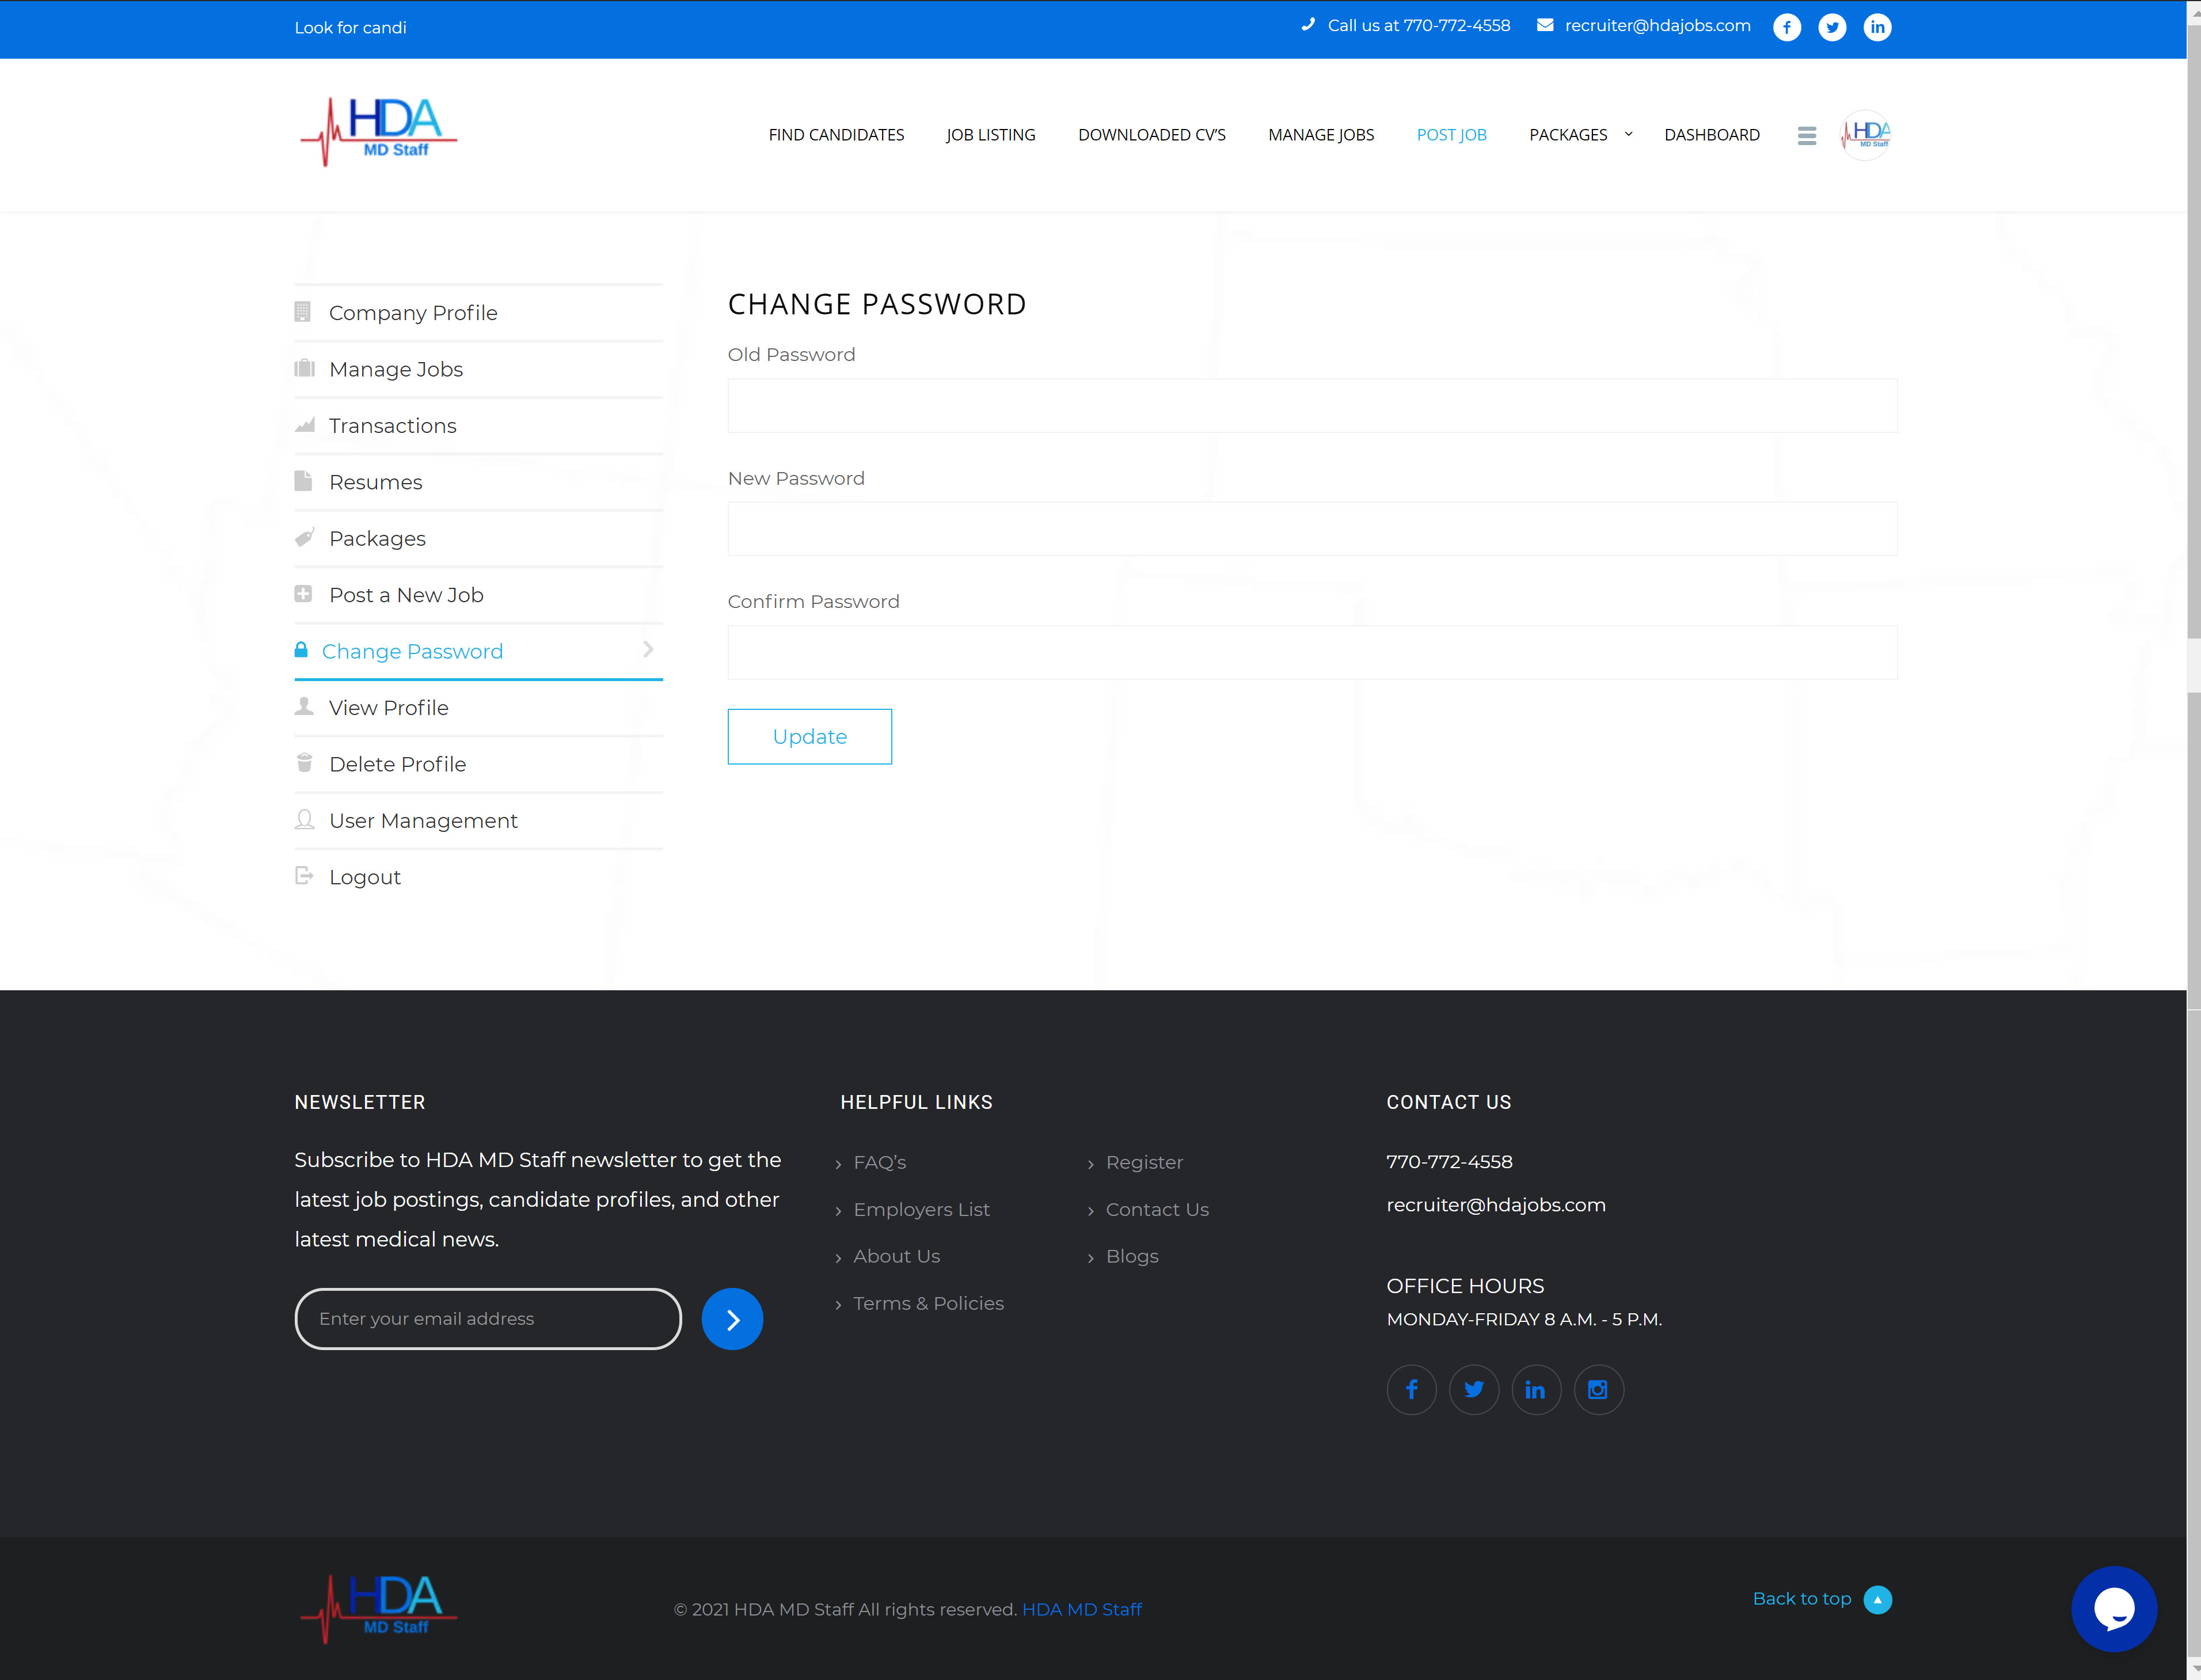This screenshot has height=1680, width=2201.
Task: Focus the Old Password field
Action: coord(1312,405)
